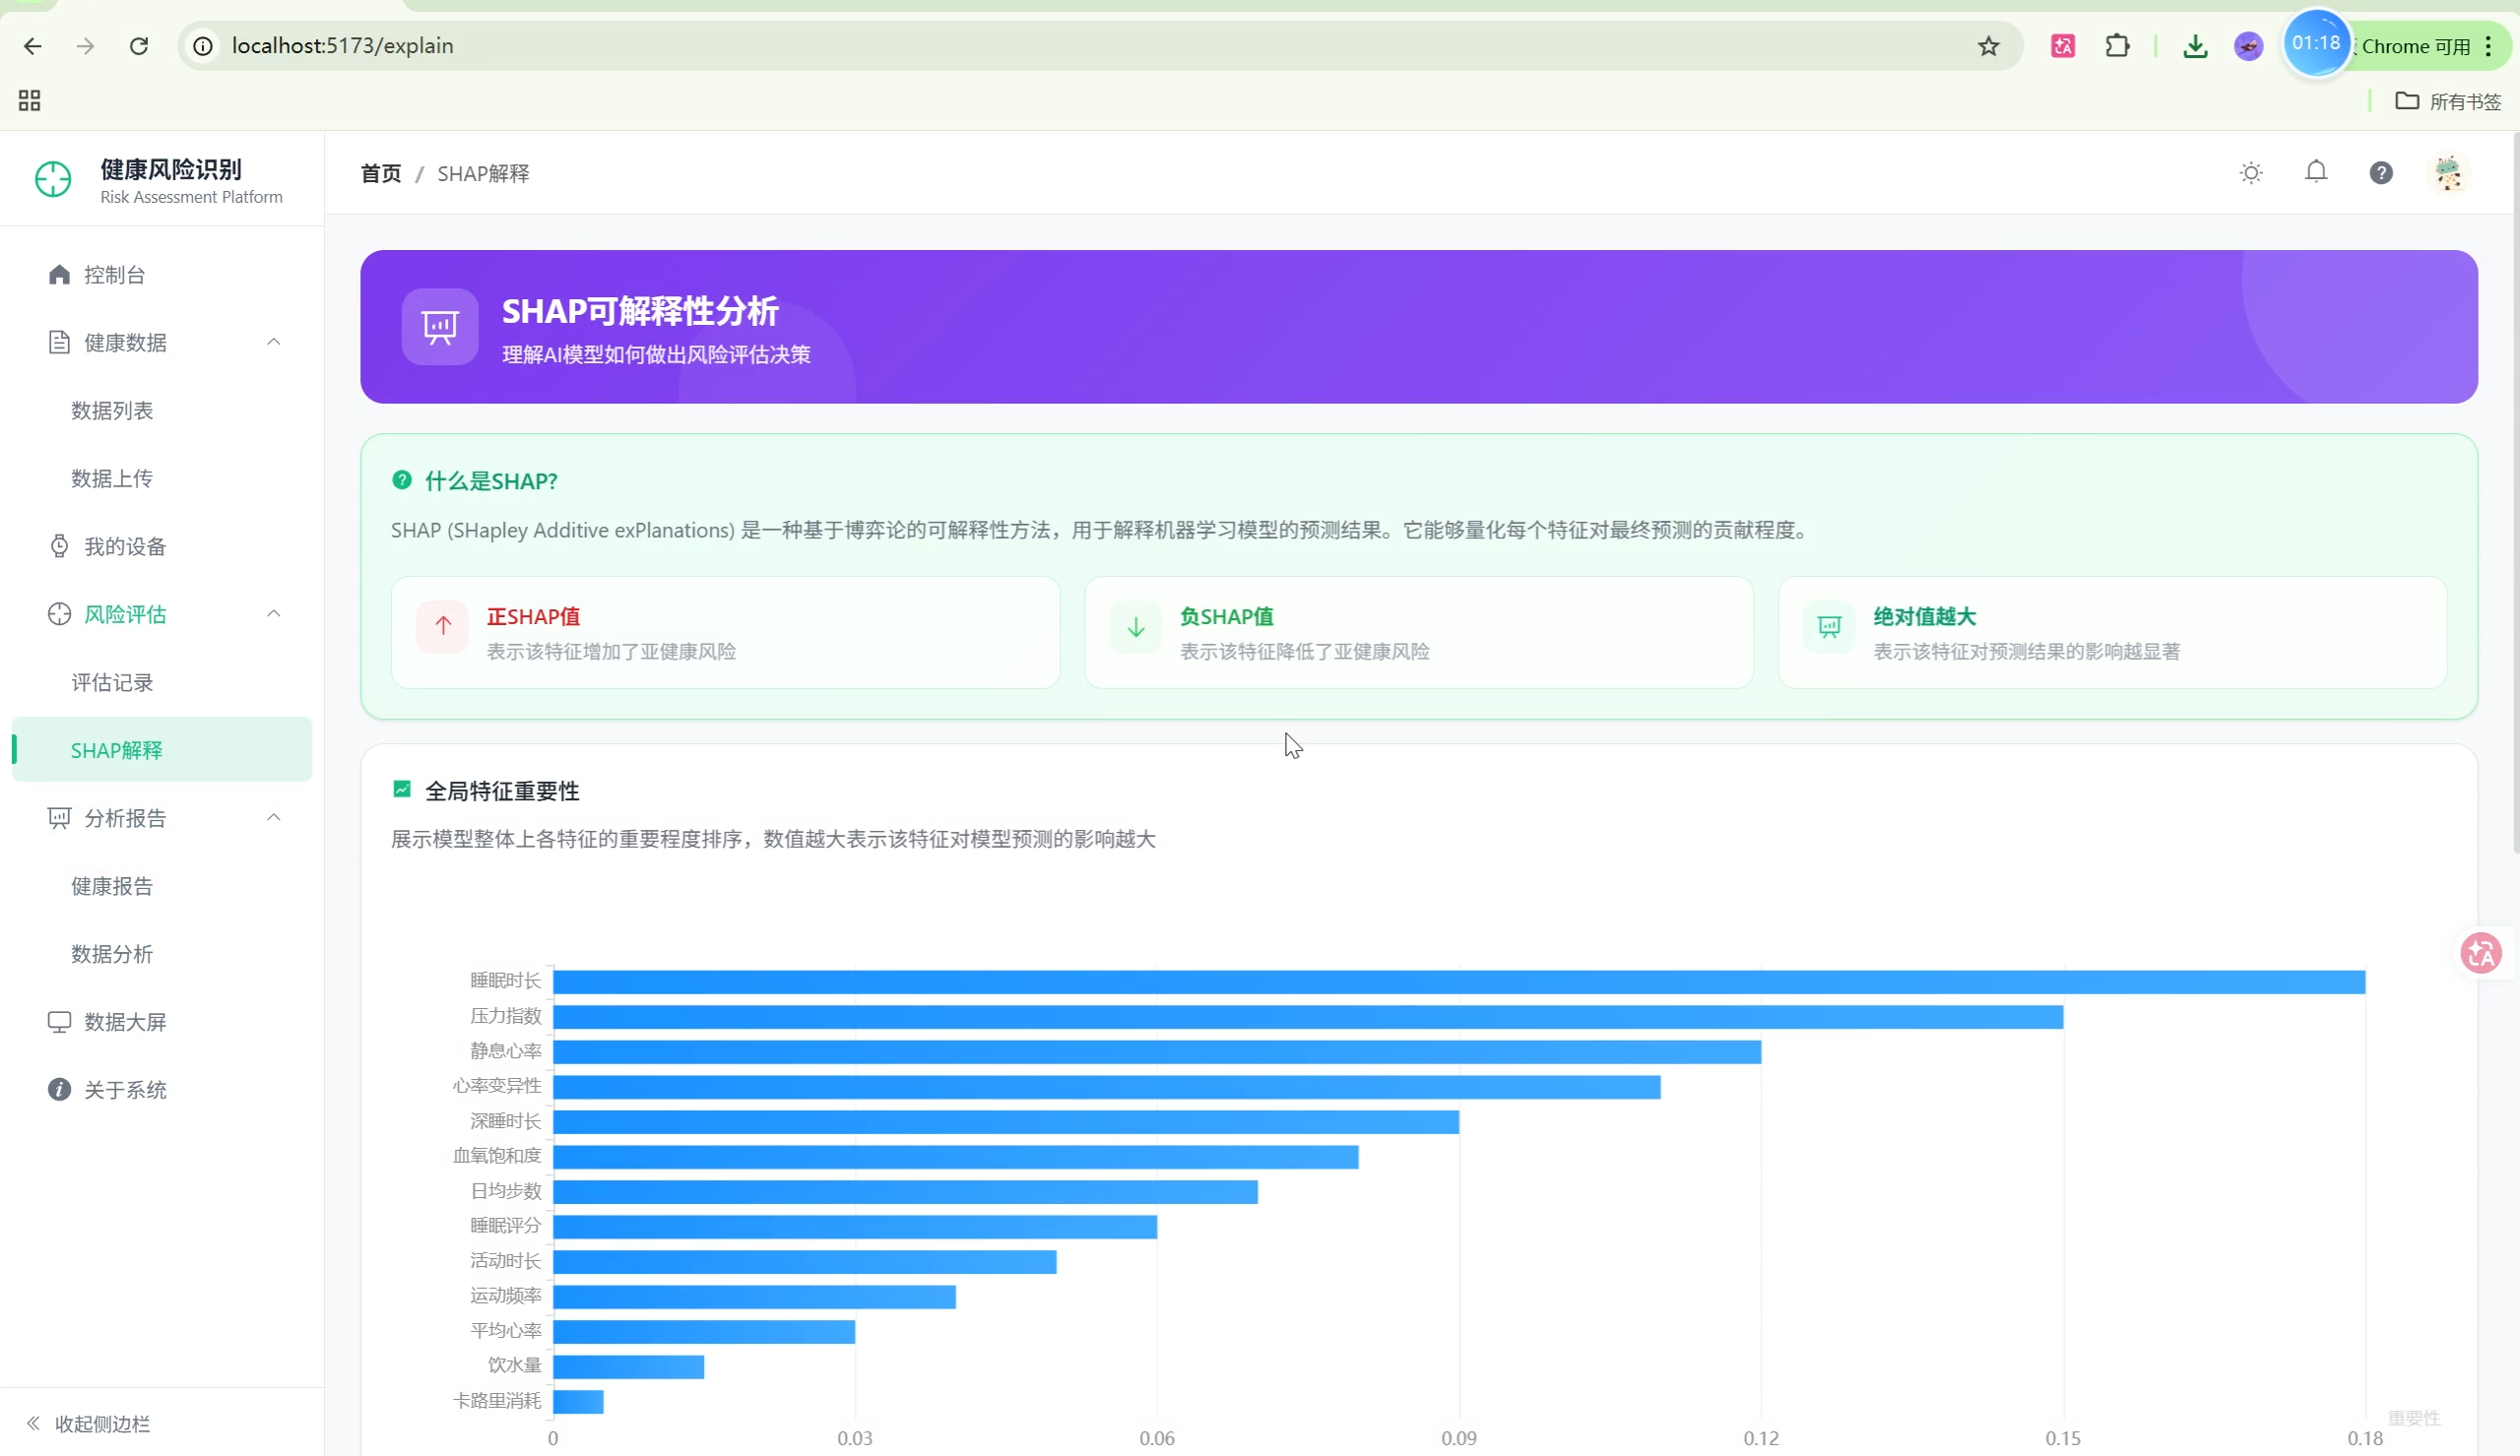The image size is (2520, 1456).
Task: Bookmark this page with the star icon
Action: click(x=1988, y=46)
